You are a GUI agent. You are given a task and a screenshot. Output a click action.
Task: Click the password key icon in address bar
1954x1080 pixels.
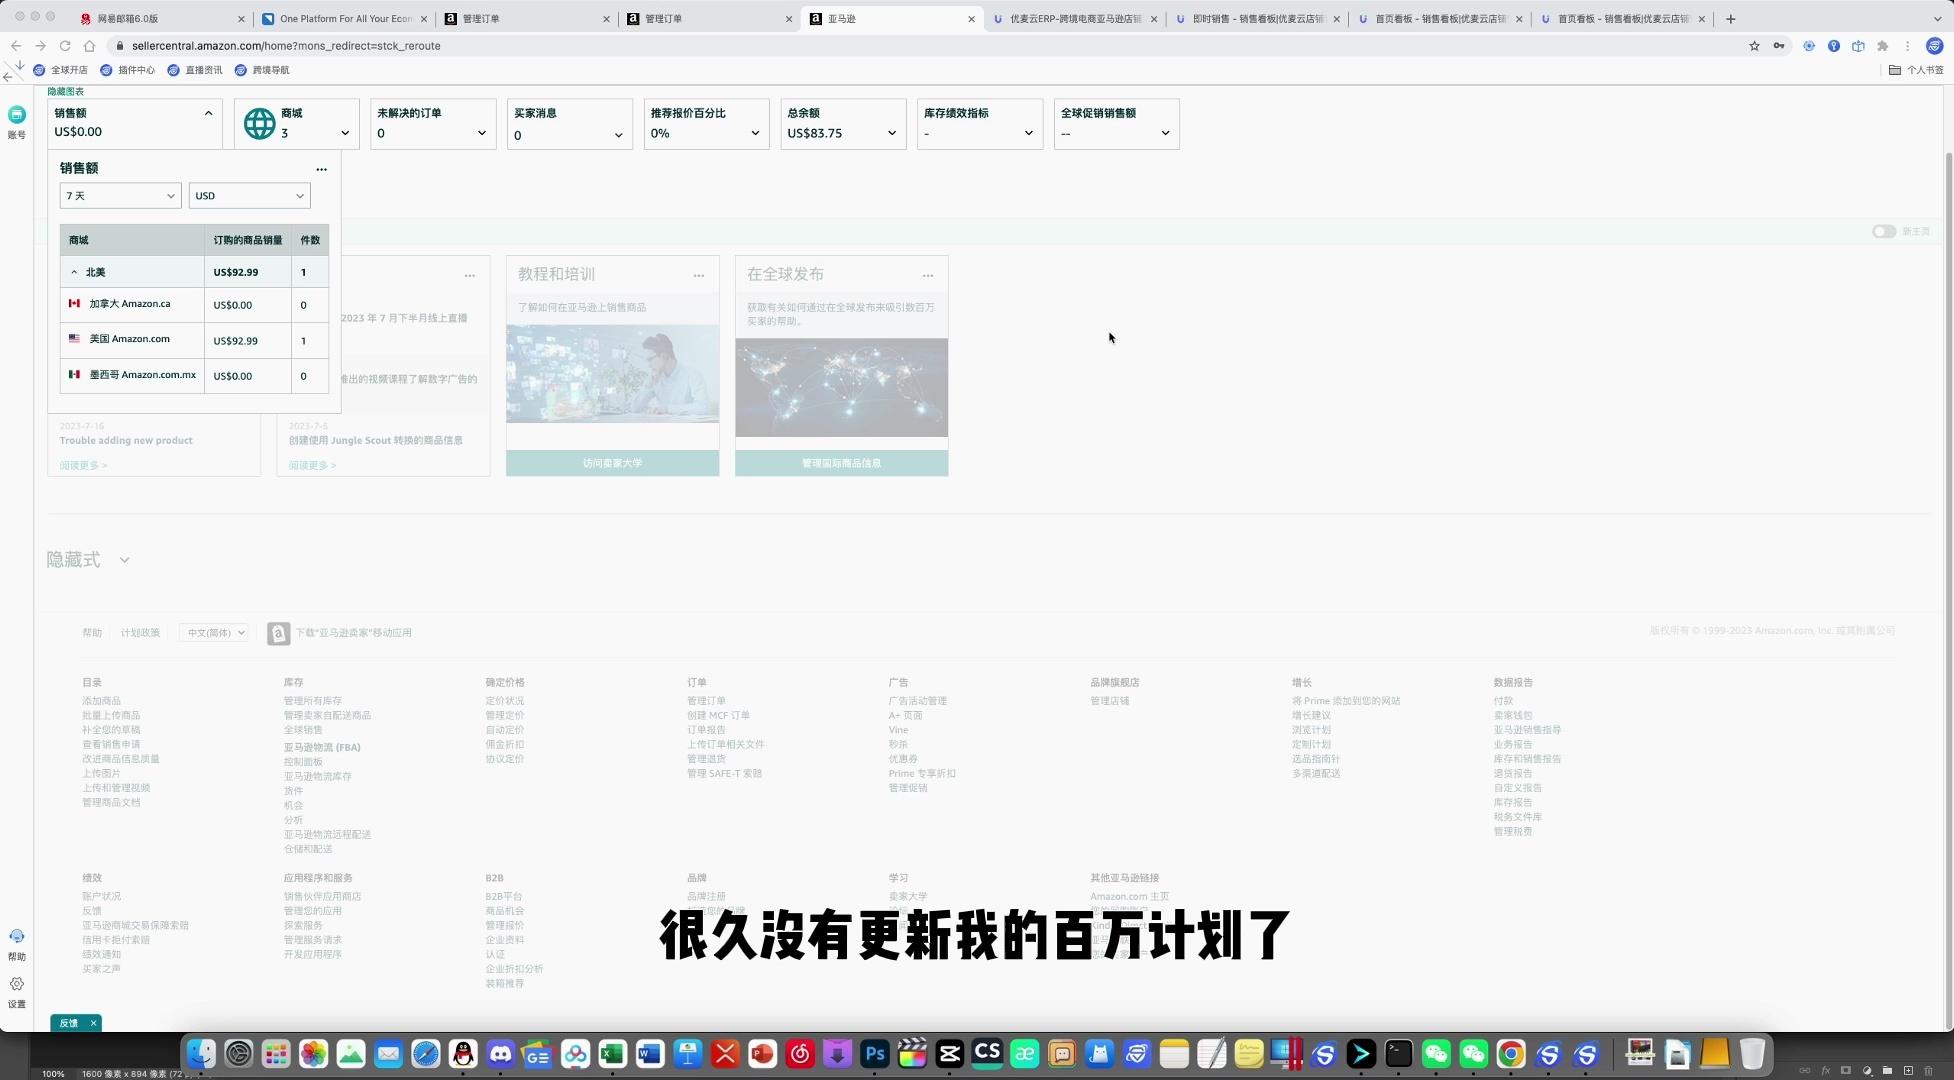(1779, 46)
